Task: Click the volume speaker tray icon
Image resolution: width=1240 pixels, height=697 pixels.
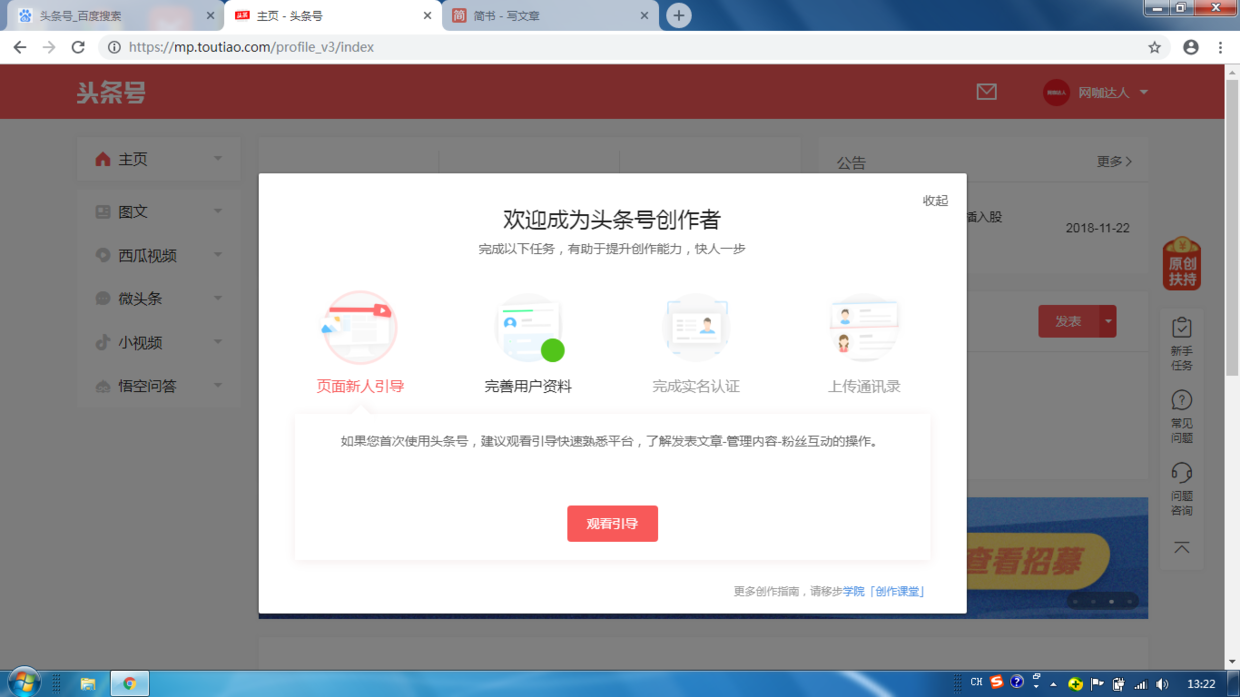Action: 1162,685
